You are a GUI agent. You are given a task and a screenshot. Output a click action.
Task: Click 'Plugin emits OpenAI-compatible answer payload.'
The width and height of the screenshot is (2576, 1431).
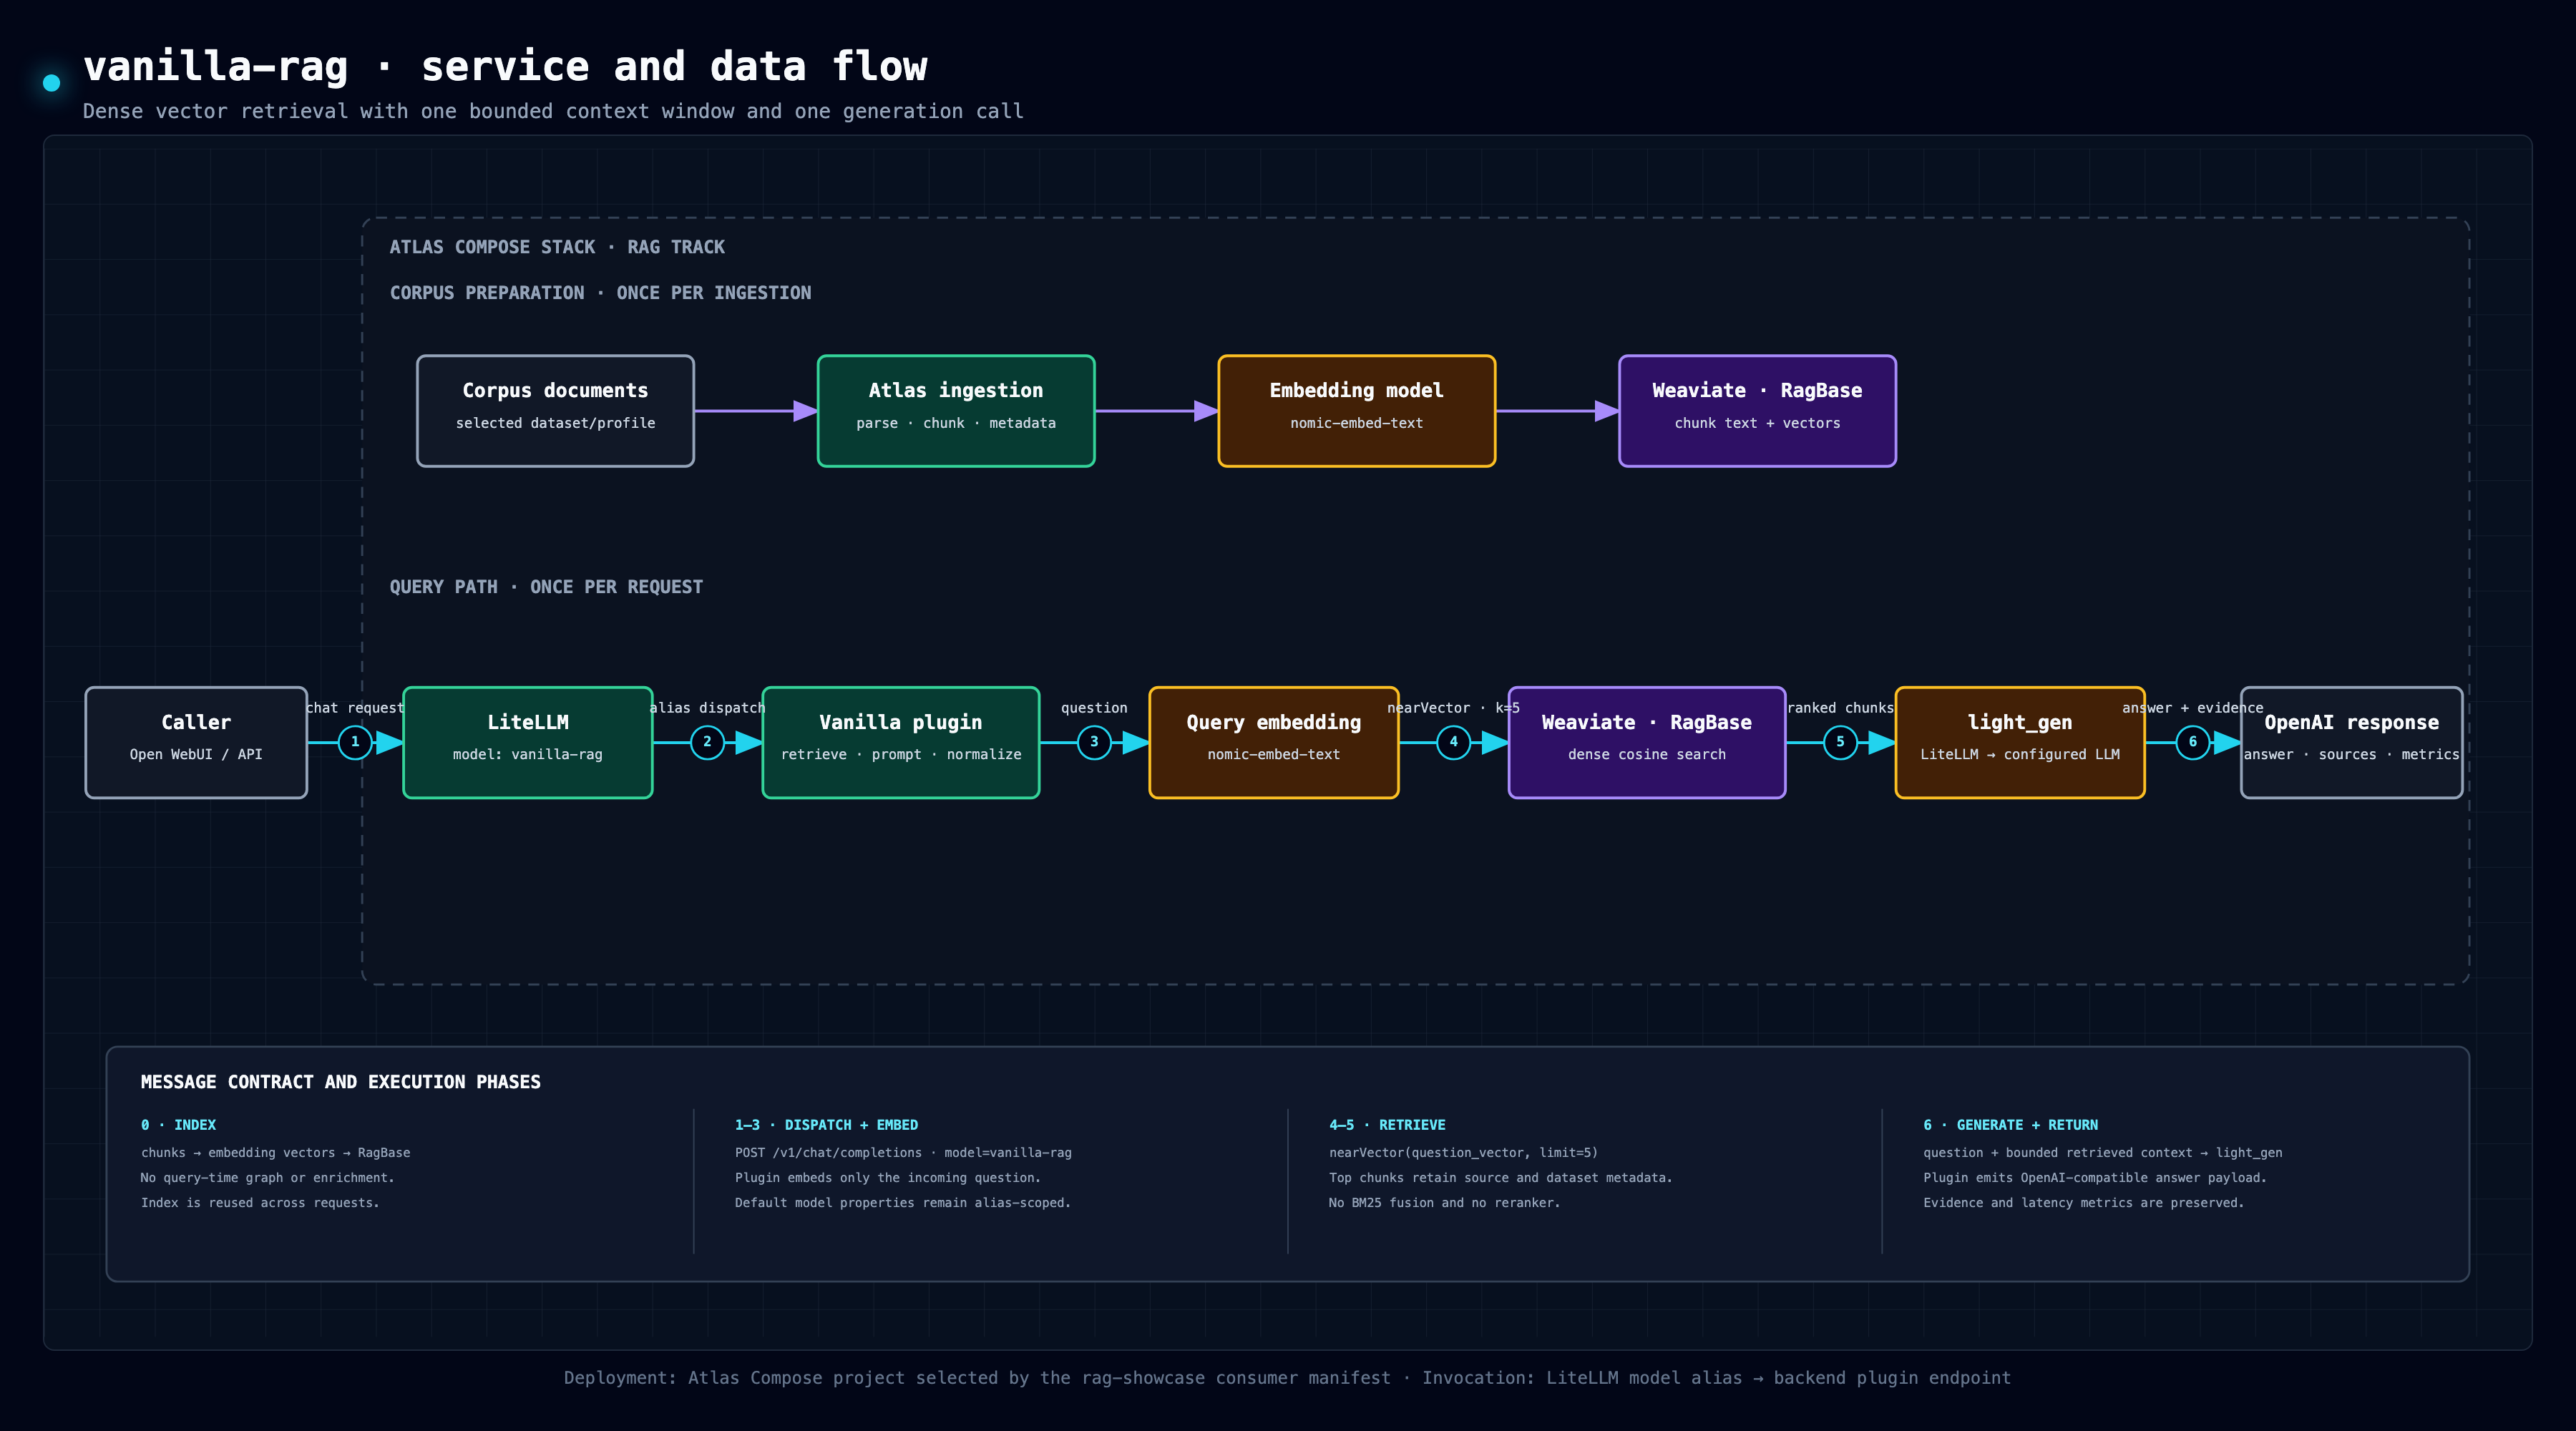click(2095, 1178)
